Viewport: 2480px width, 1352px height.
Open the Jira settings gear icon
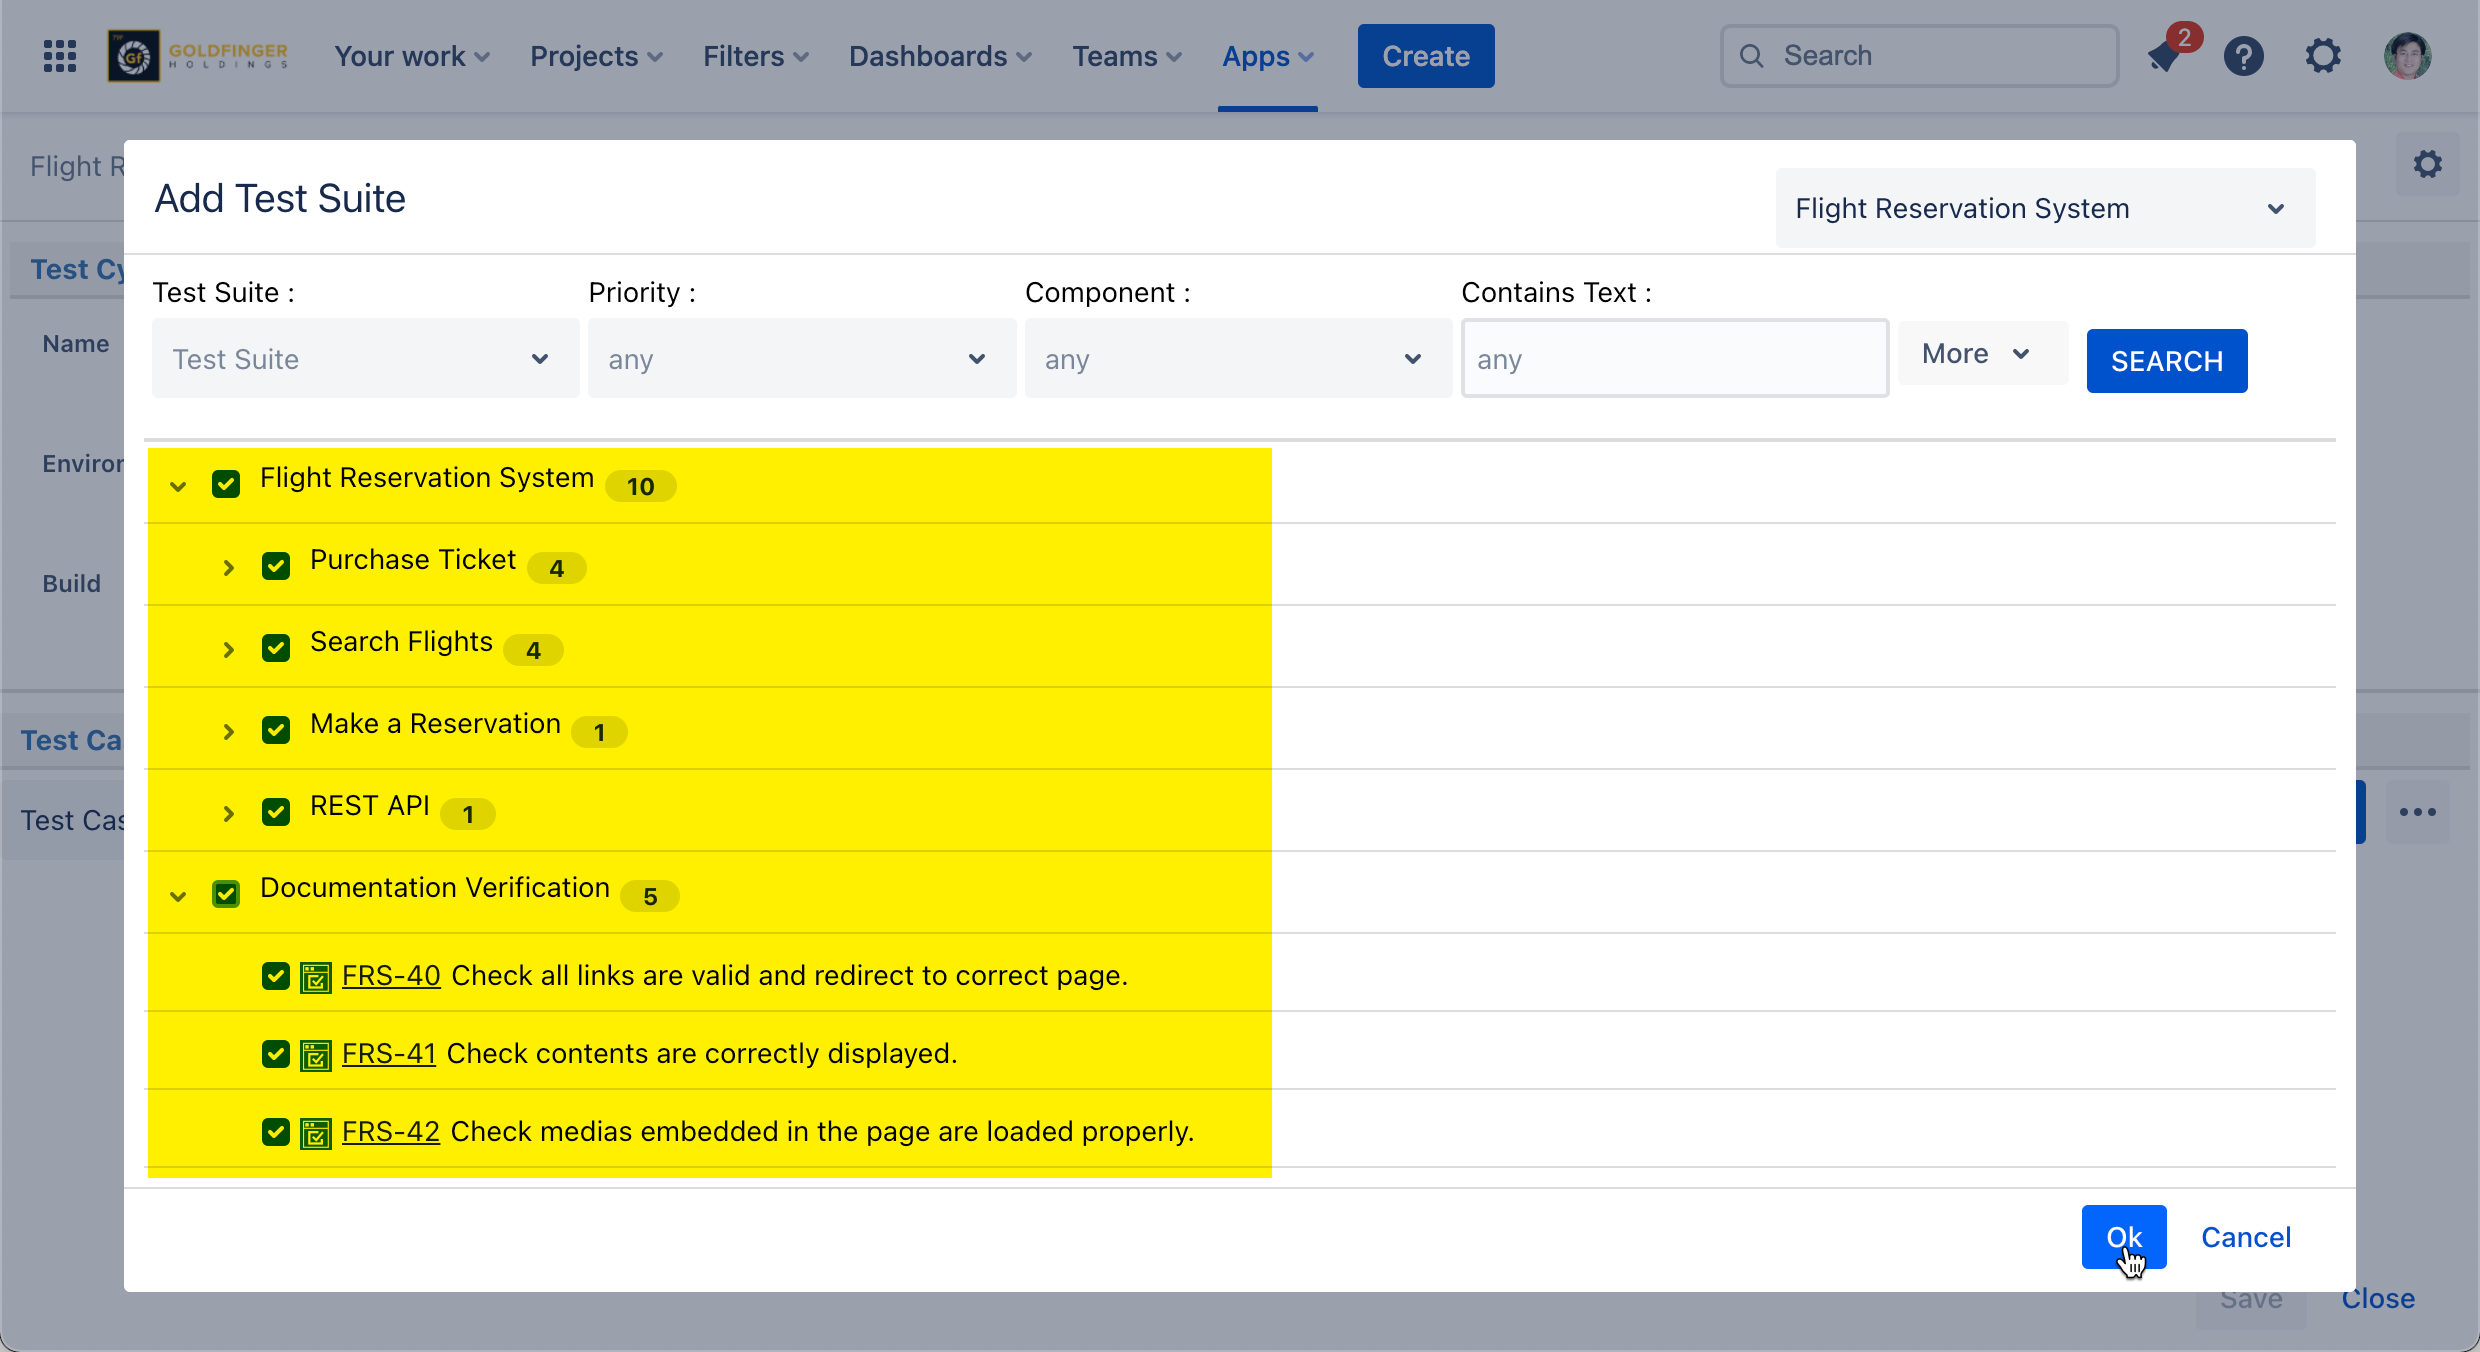(2323, 56)
